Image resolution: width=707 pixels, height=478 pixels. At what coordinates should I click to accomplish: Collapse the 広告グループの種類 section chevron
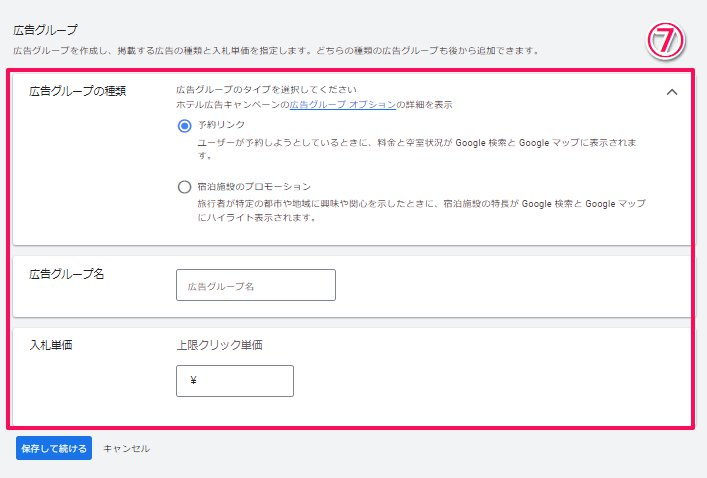tap(672, 92)
